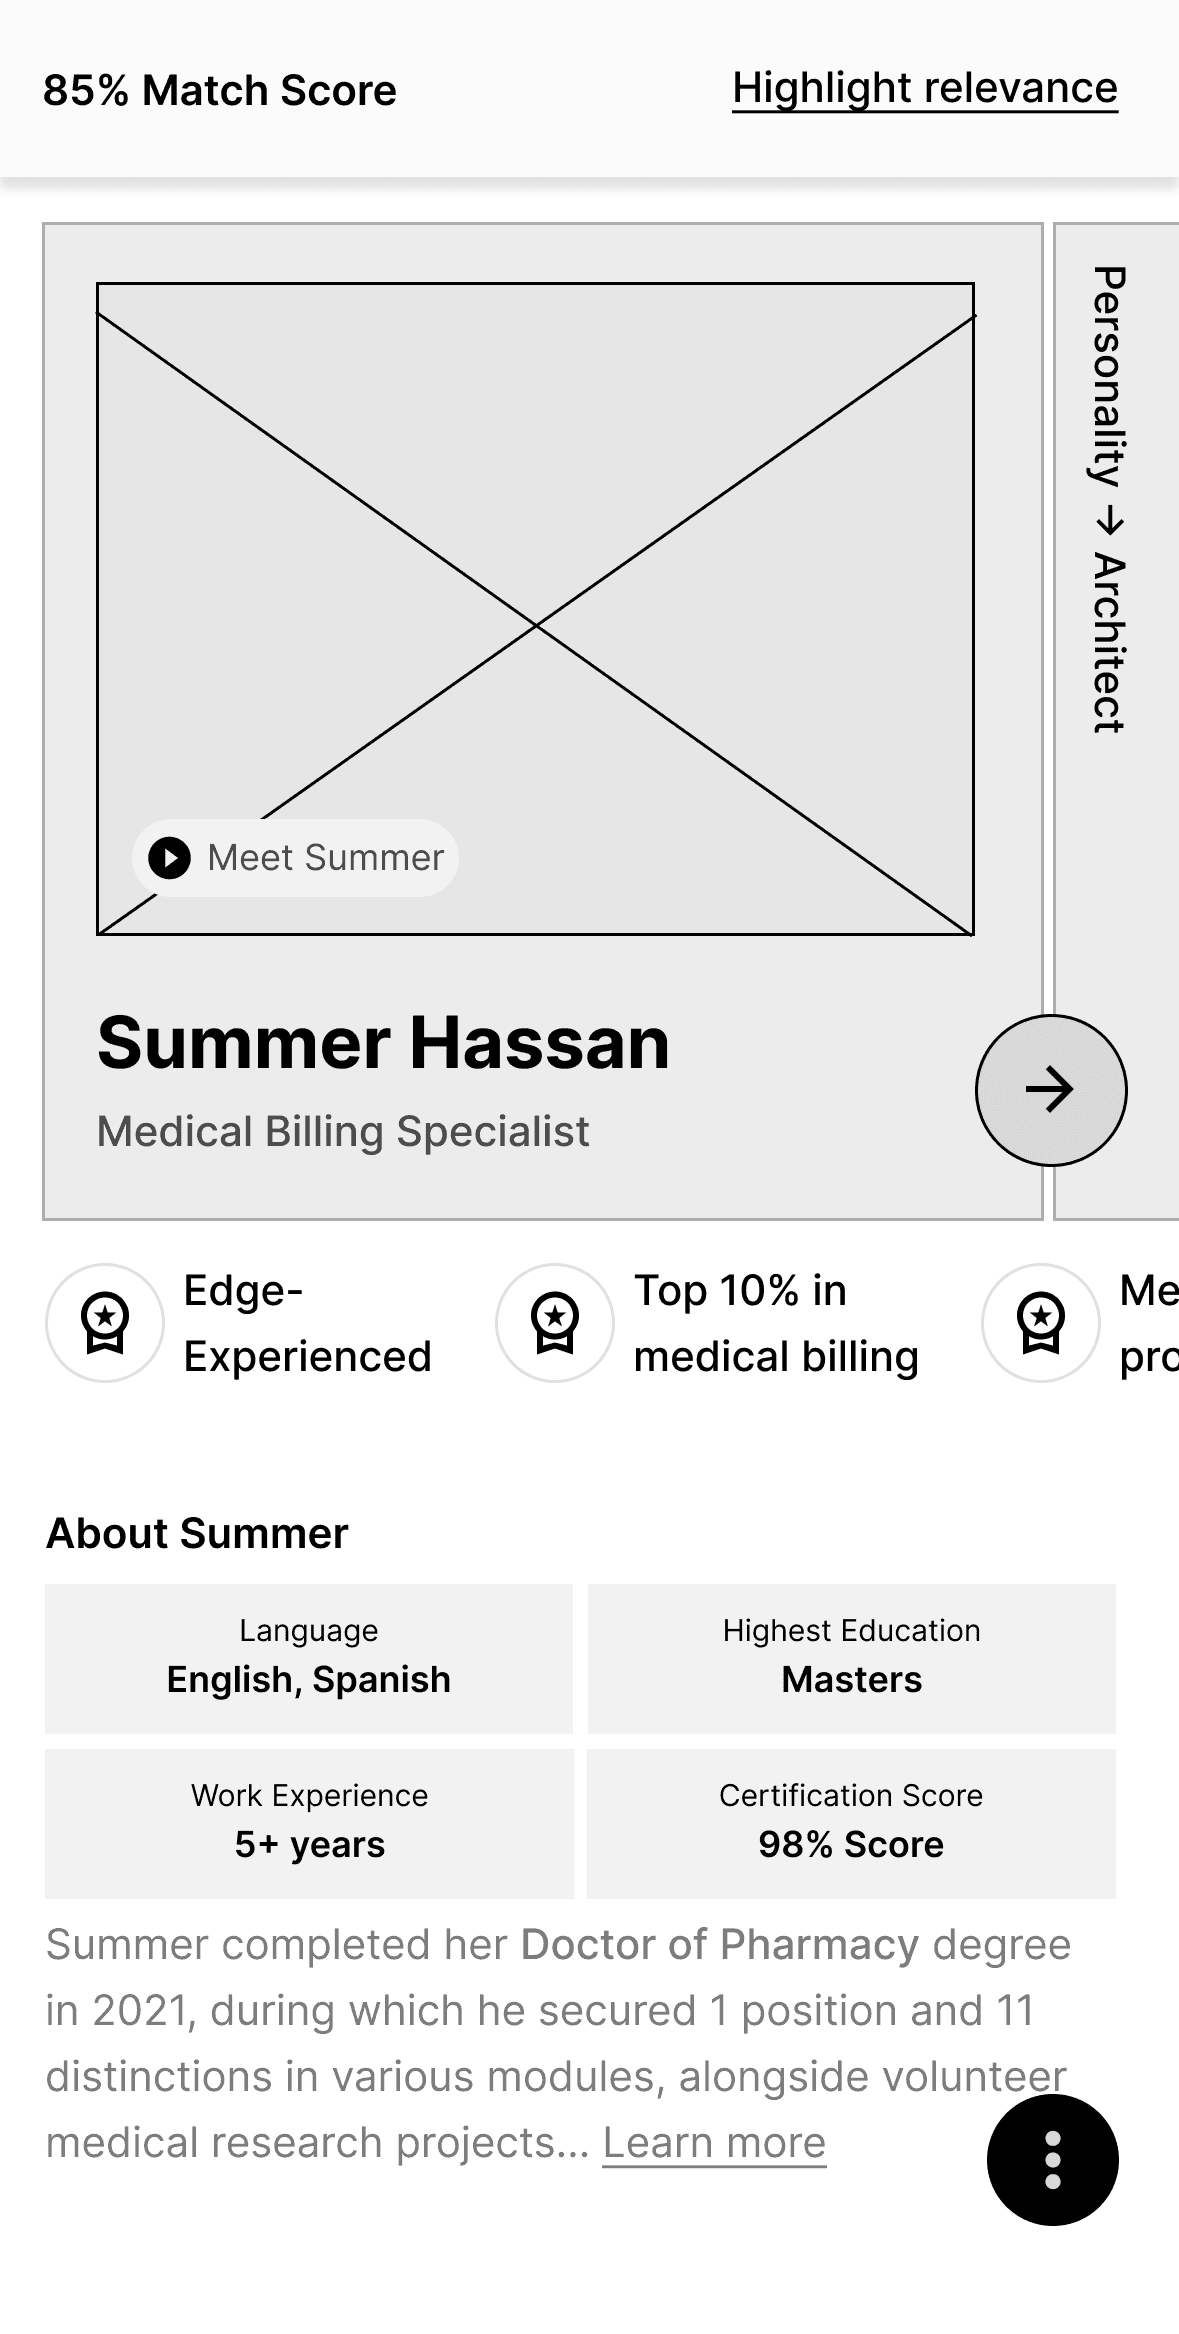Click the third partially visible badge icon

tap(1041, 1323)
